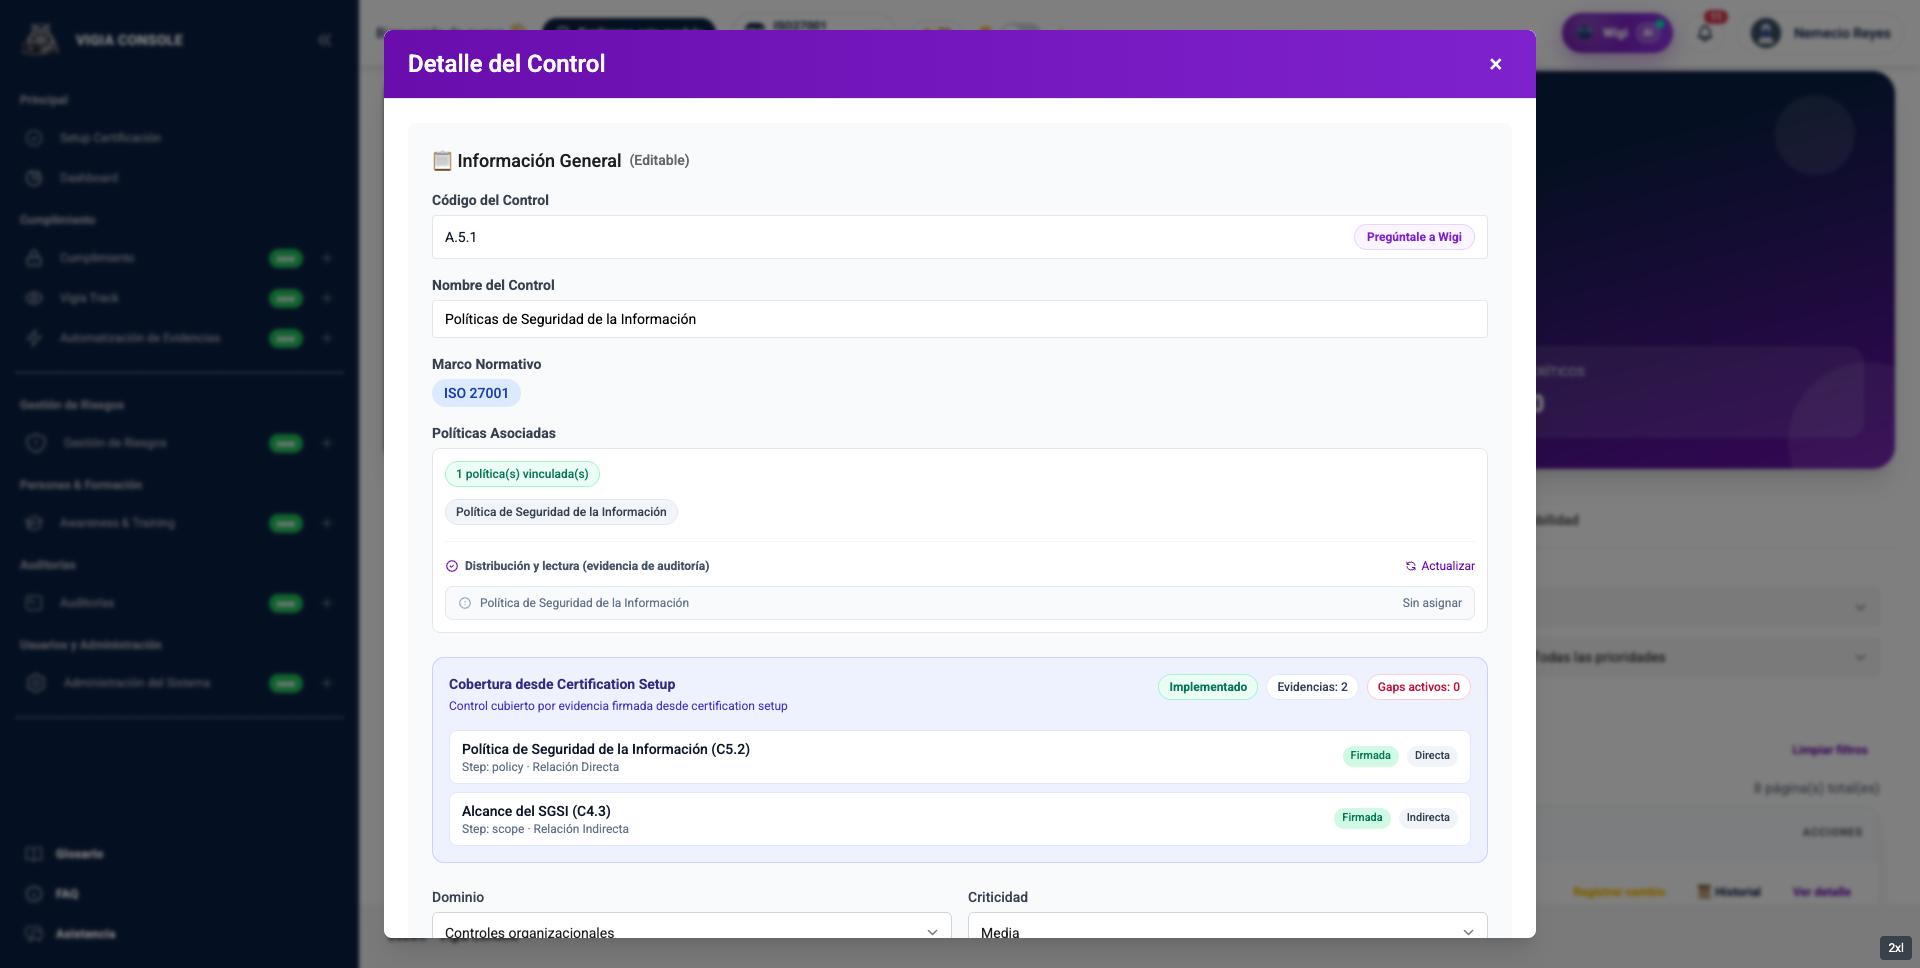Click the Gestión de Riesgos sidebar icon
Viewport: 1920px width, 968px height.
(x=36, y=443)
